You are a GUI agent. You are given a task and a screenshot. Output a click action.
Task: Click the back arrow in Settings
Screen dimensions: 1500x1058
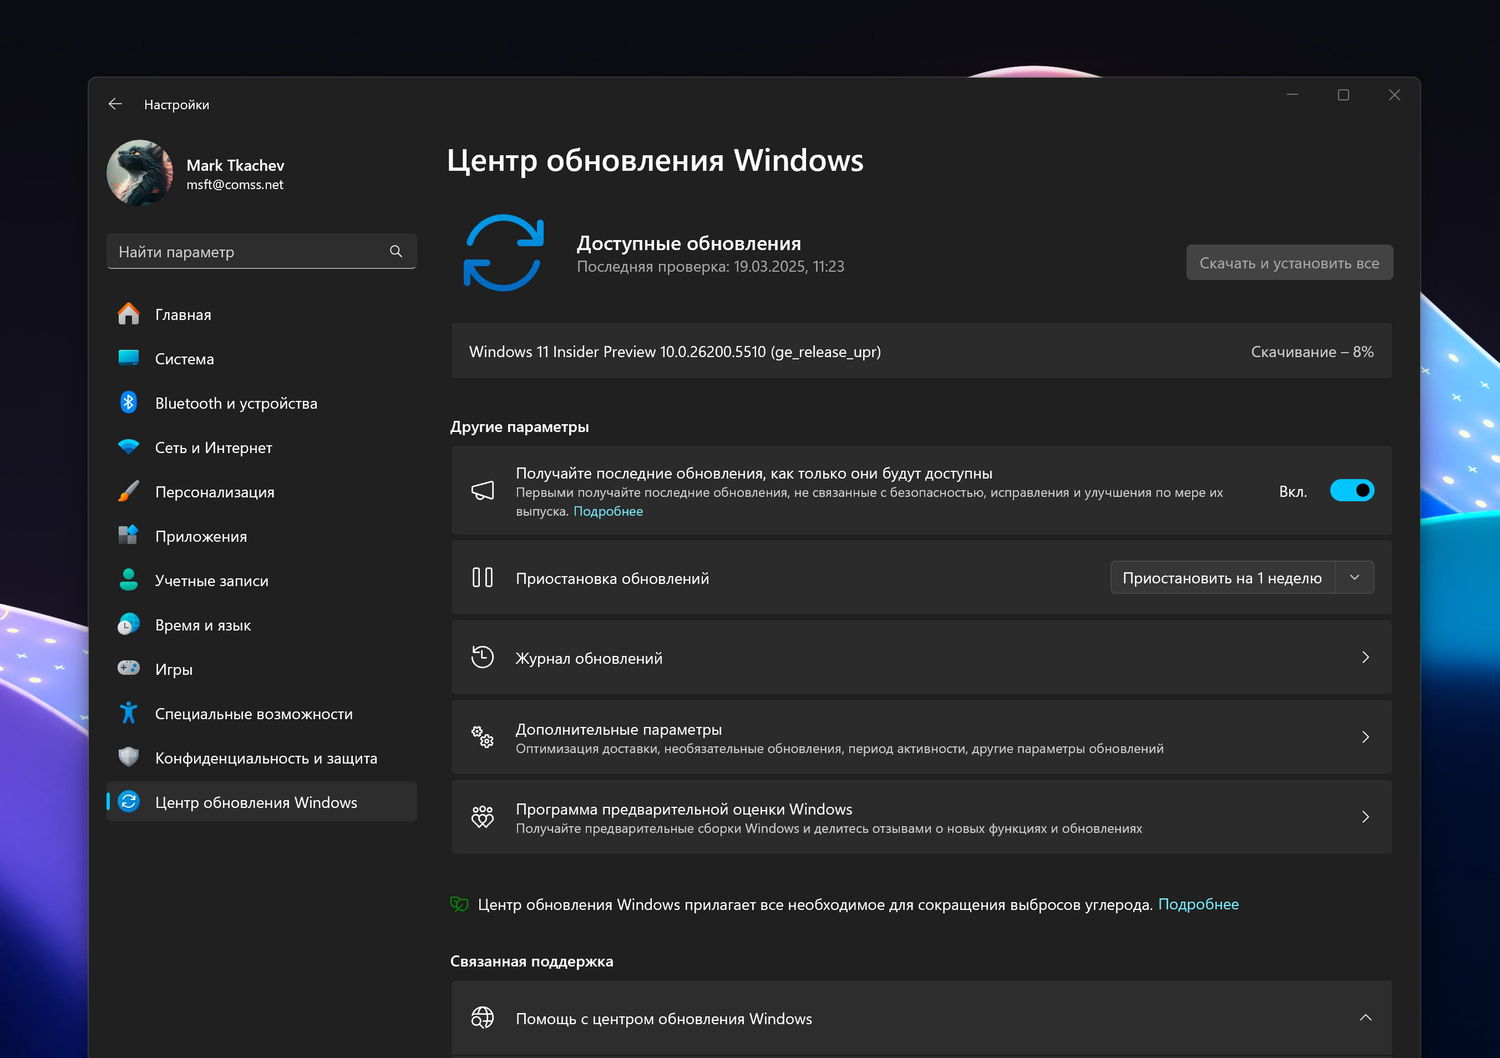point(115,104)
